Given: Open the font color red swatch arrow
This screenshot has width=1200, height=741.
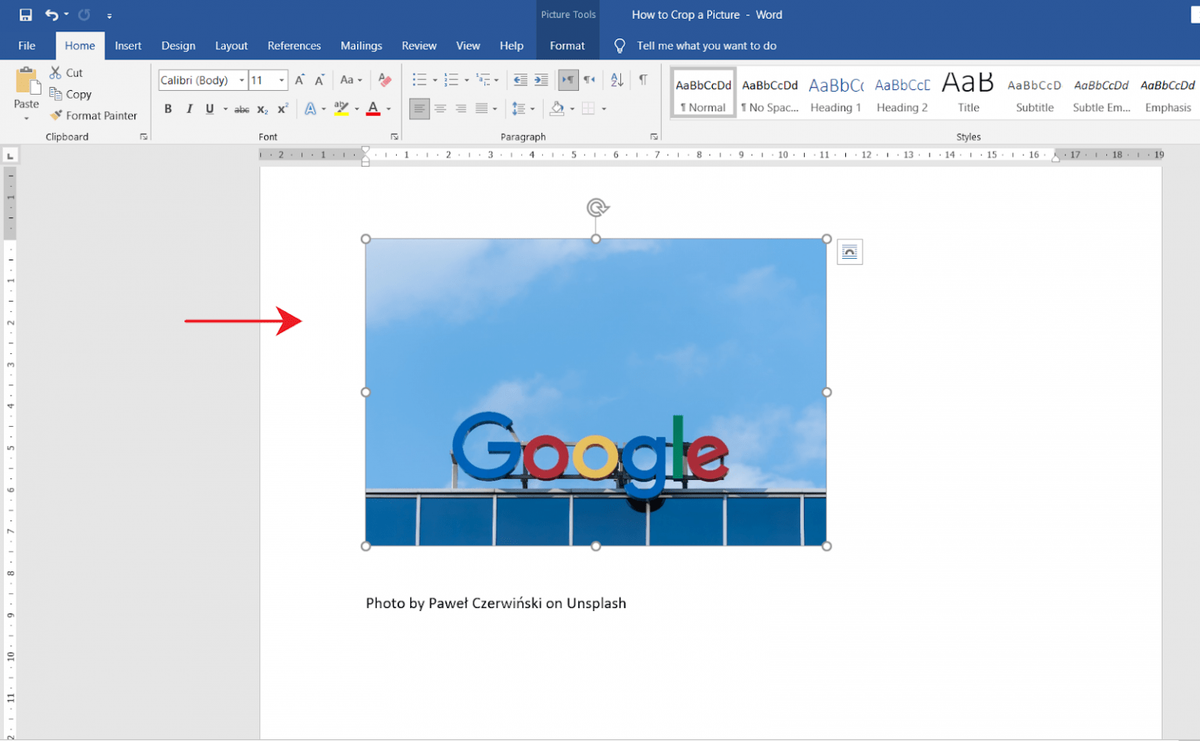Looking at the screenshot, I should [388, 108].
